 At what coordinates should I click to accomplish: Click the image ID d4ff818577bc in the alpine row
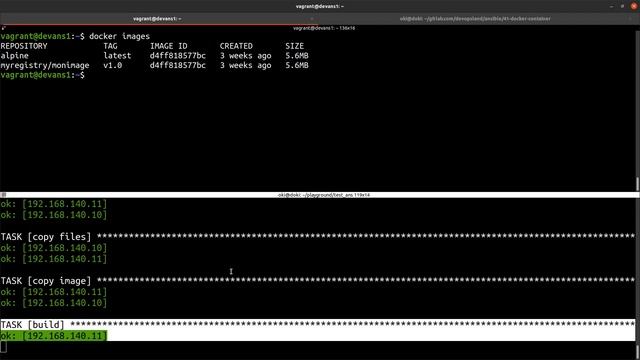[178, 56]
